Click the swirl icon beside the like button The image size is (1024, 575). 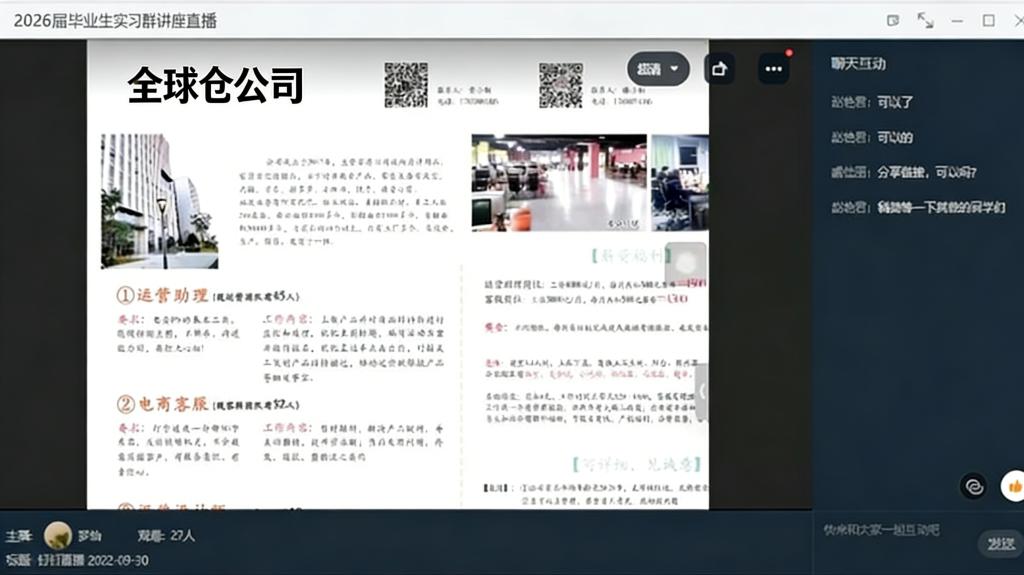point(973,486)
